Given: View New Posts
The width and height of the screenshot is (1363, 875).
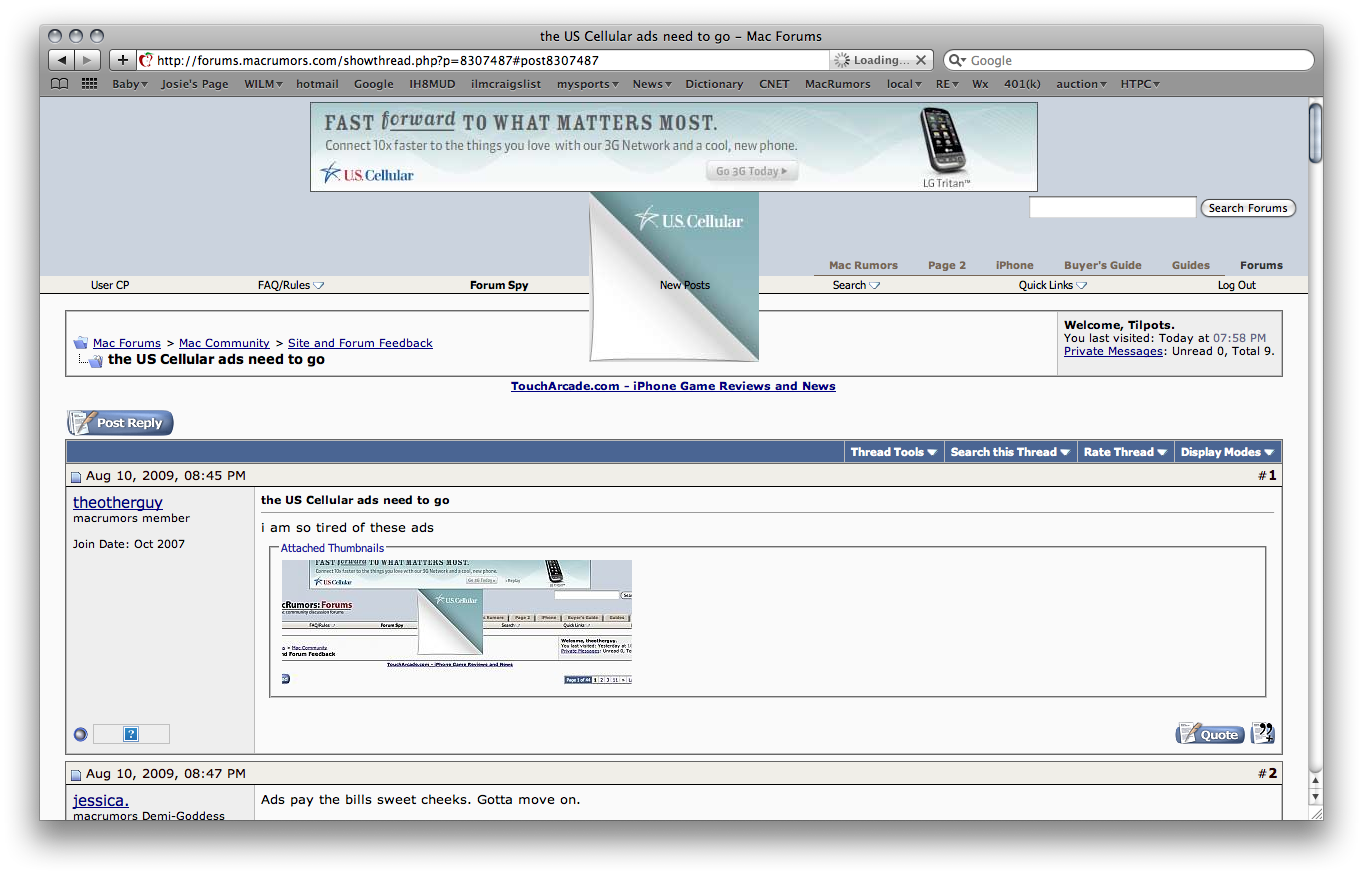Looking at the screenshot, I should pos(685,285).
